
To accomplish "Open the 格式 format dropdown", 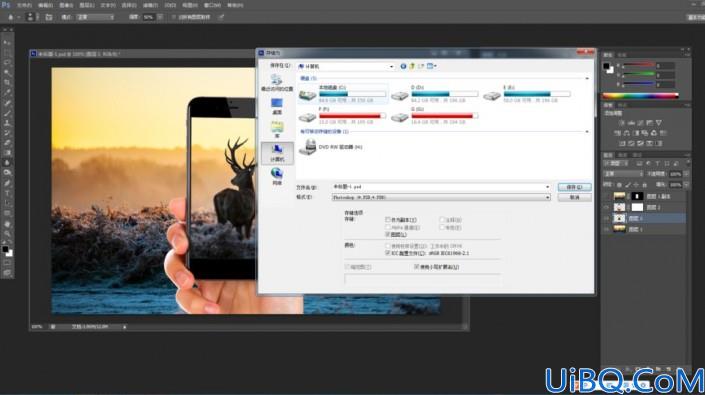I will click(441, 197).
